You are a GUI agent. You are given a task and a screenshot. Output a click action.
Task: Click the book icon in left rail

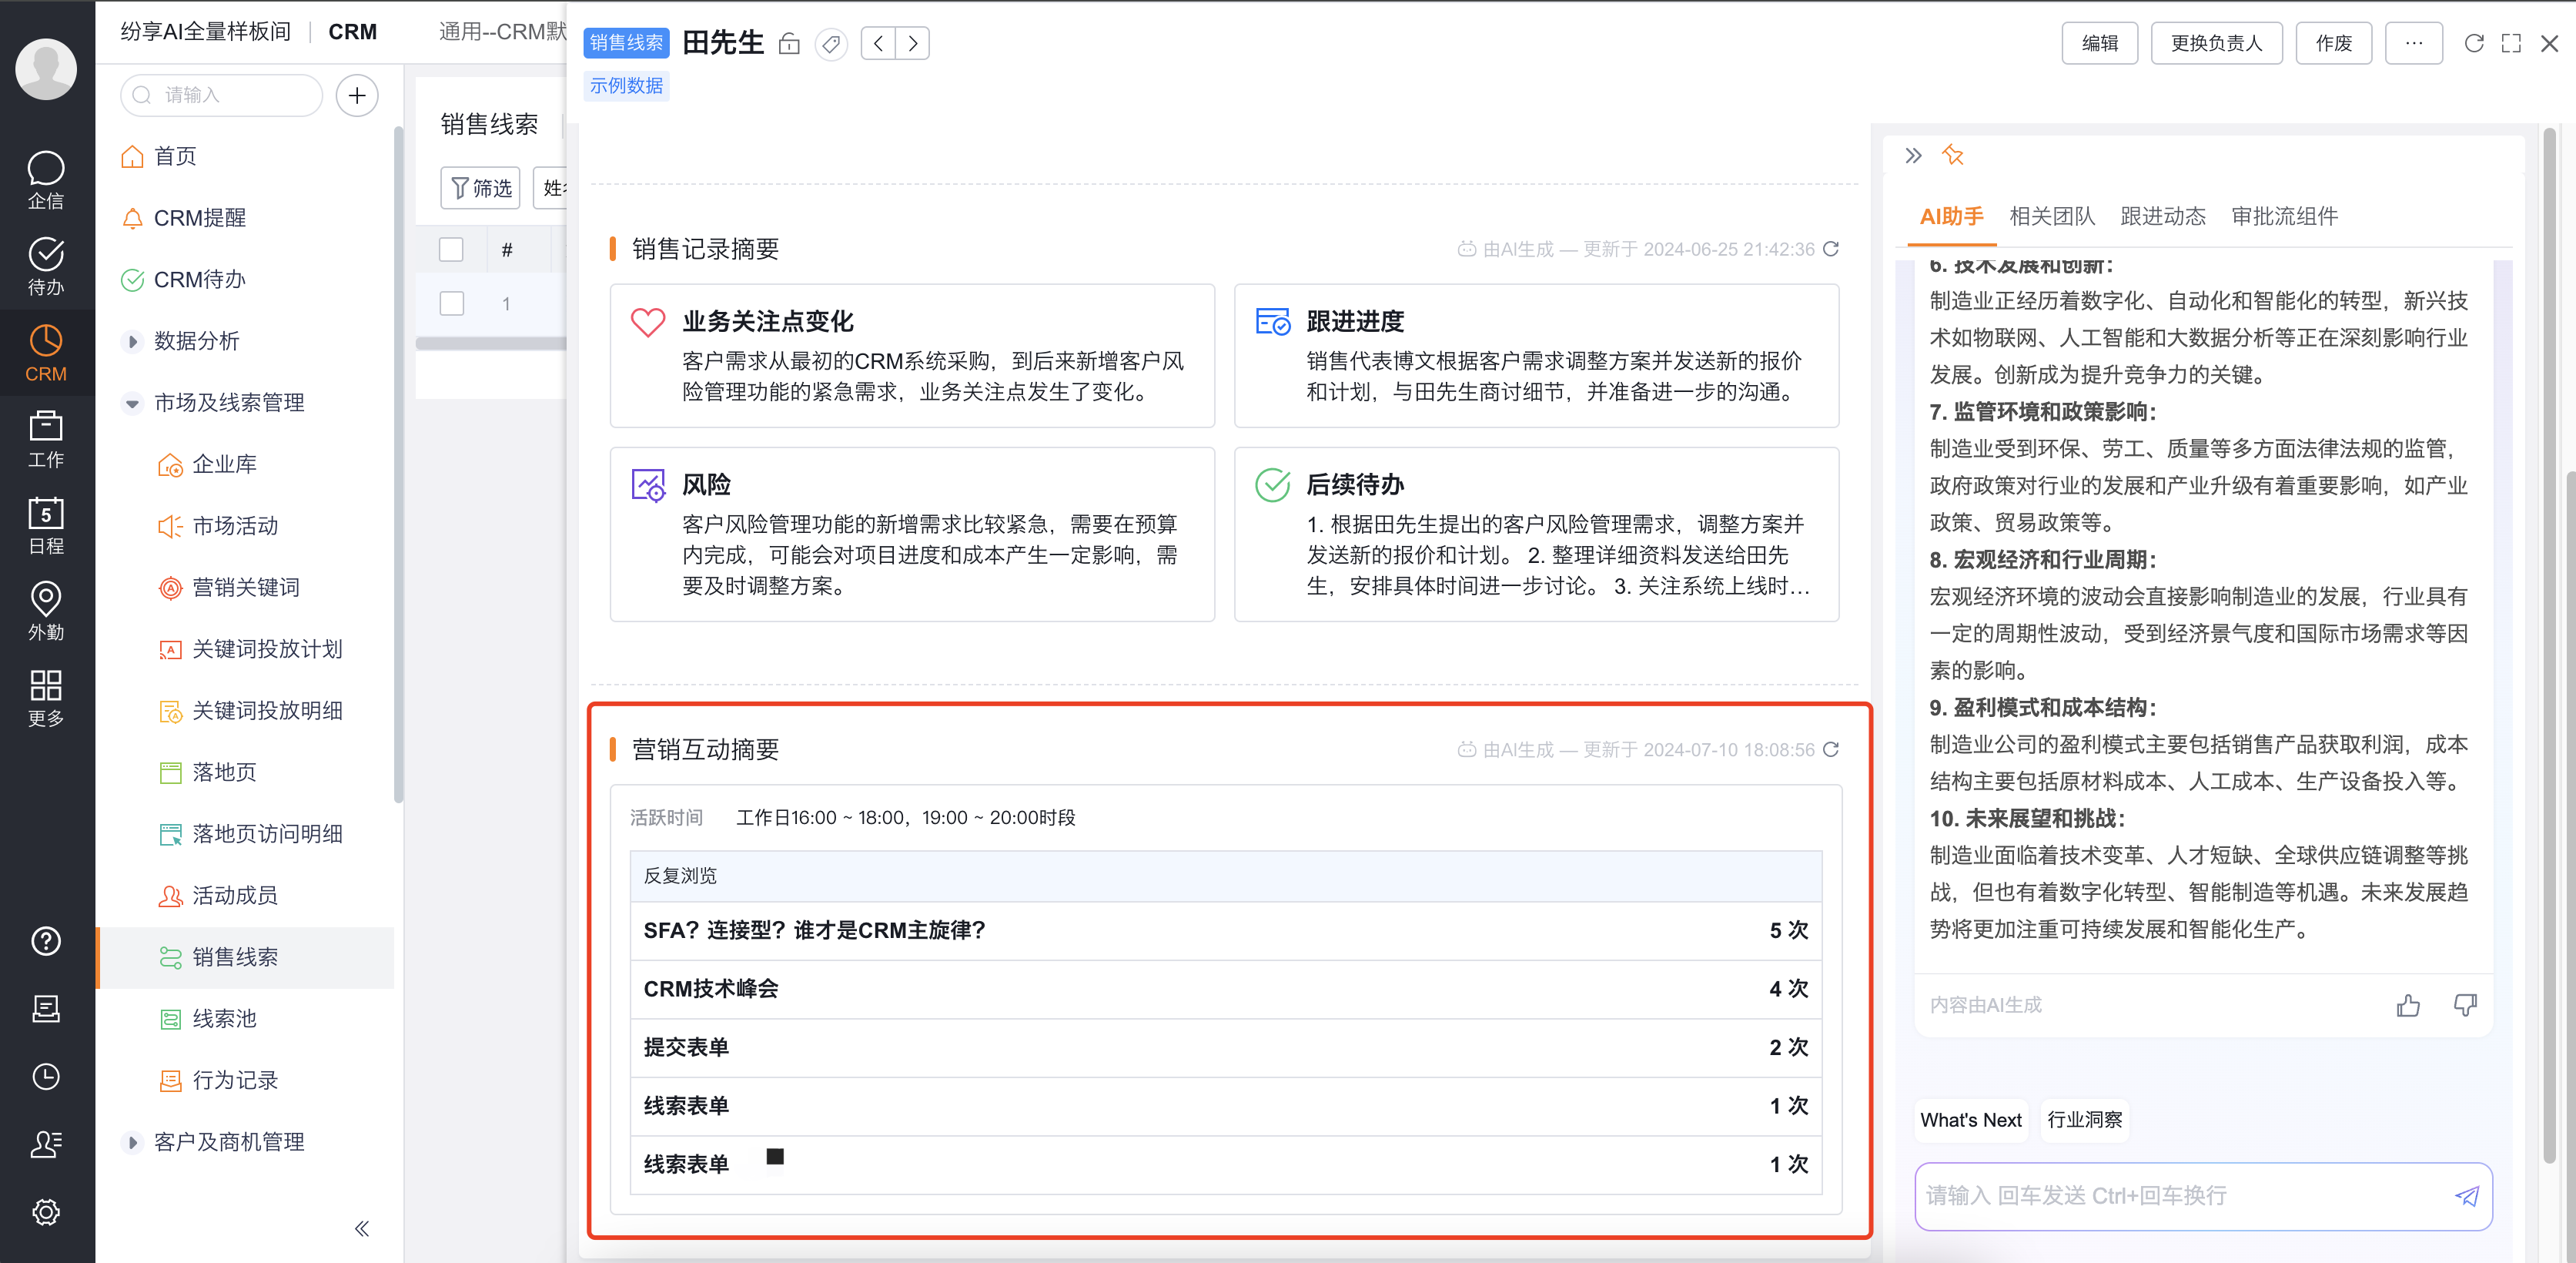(x=46, y=1009)
